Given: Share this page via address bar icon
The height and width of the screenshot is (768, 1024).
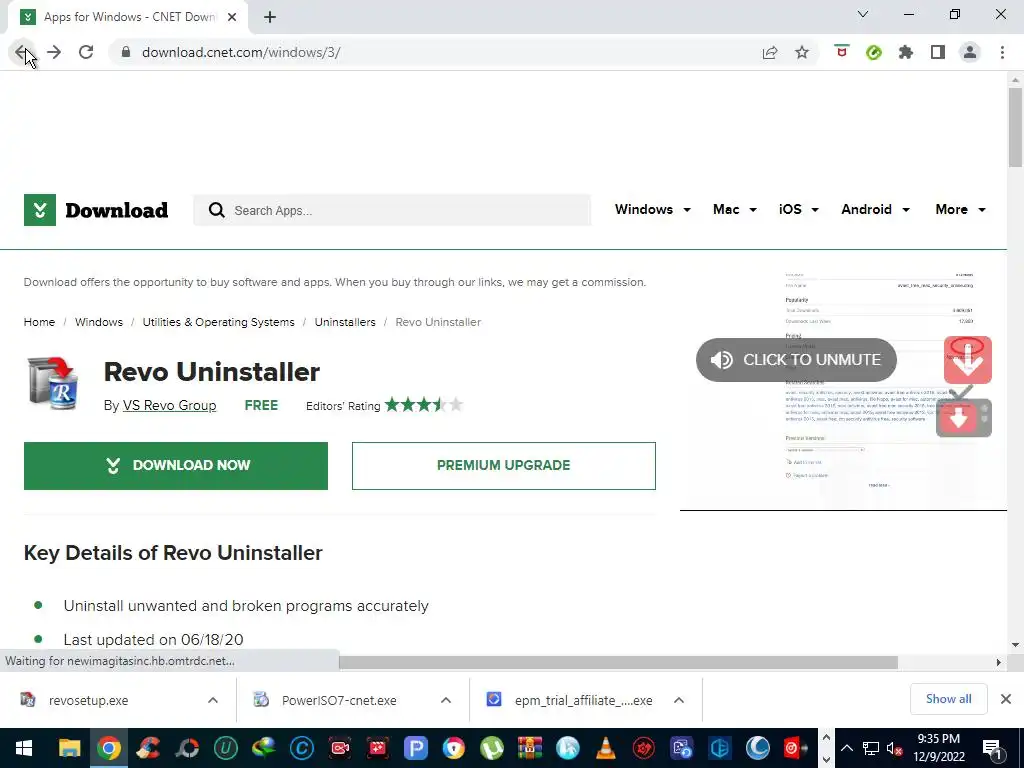Looking at the screenshot, I should [770, 52].
